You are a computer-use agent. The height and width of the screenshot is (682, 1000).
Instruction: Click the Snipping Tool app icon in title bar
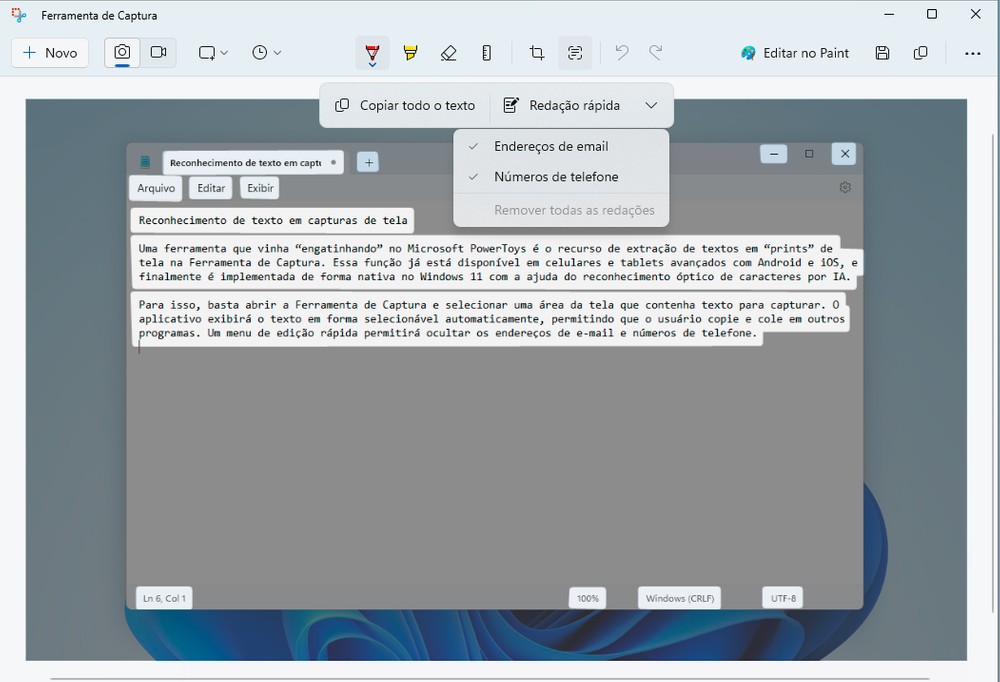[x=19, y=15]
